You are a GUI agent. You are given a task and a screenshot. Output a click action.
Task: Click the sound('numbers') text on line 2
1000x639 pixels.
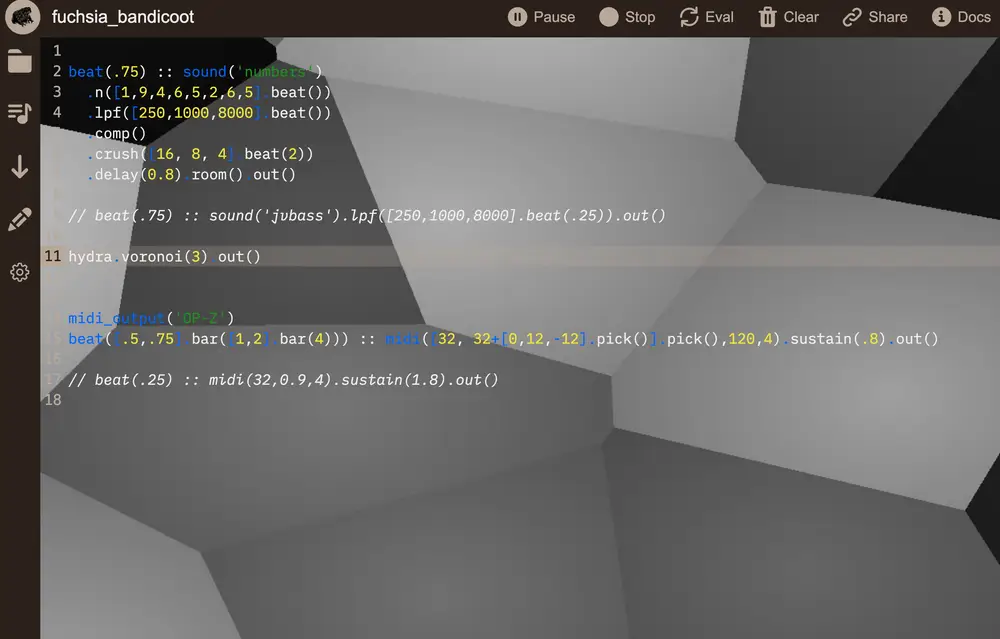tap(252, 72)
